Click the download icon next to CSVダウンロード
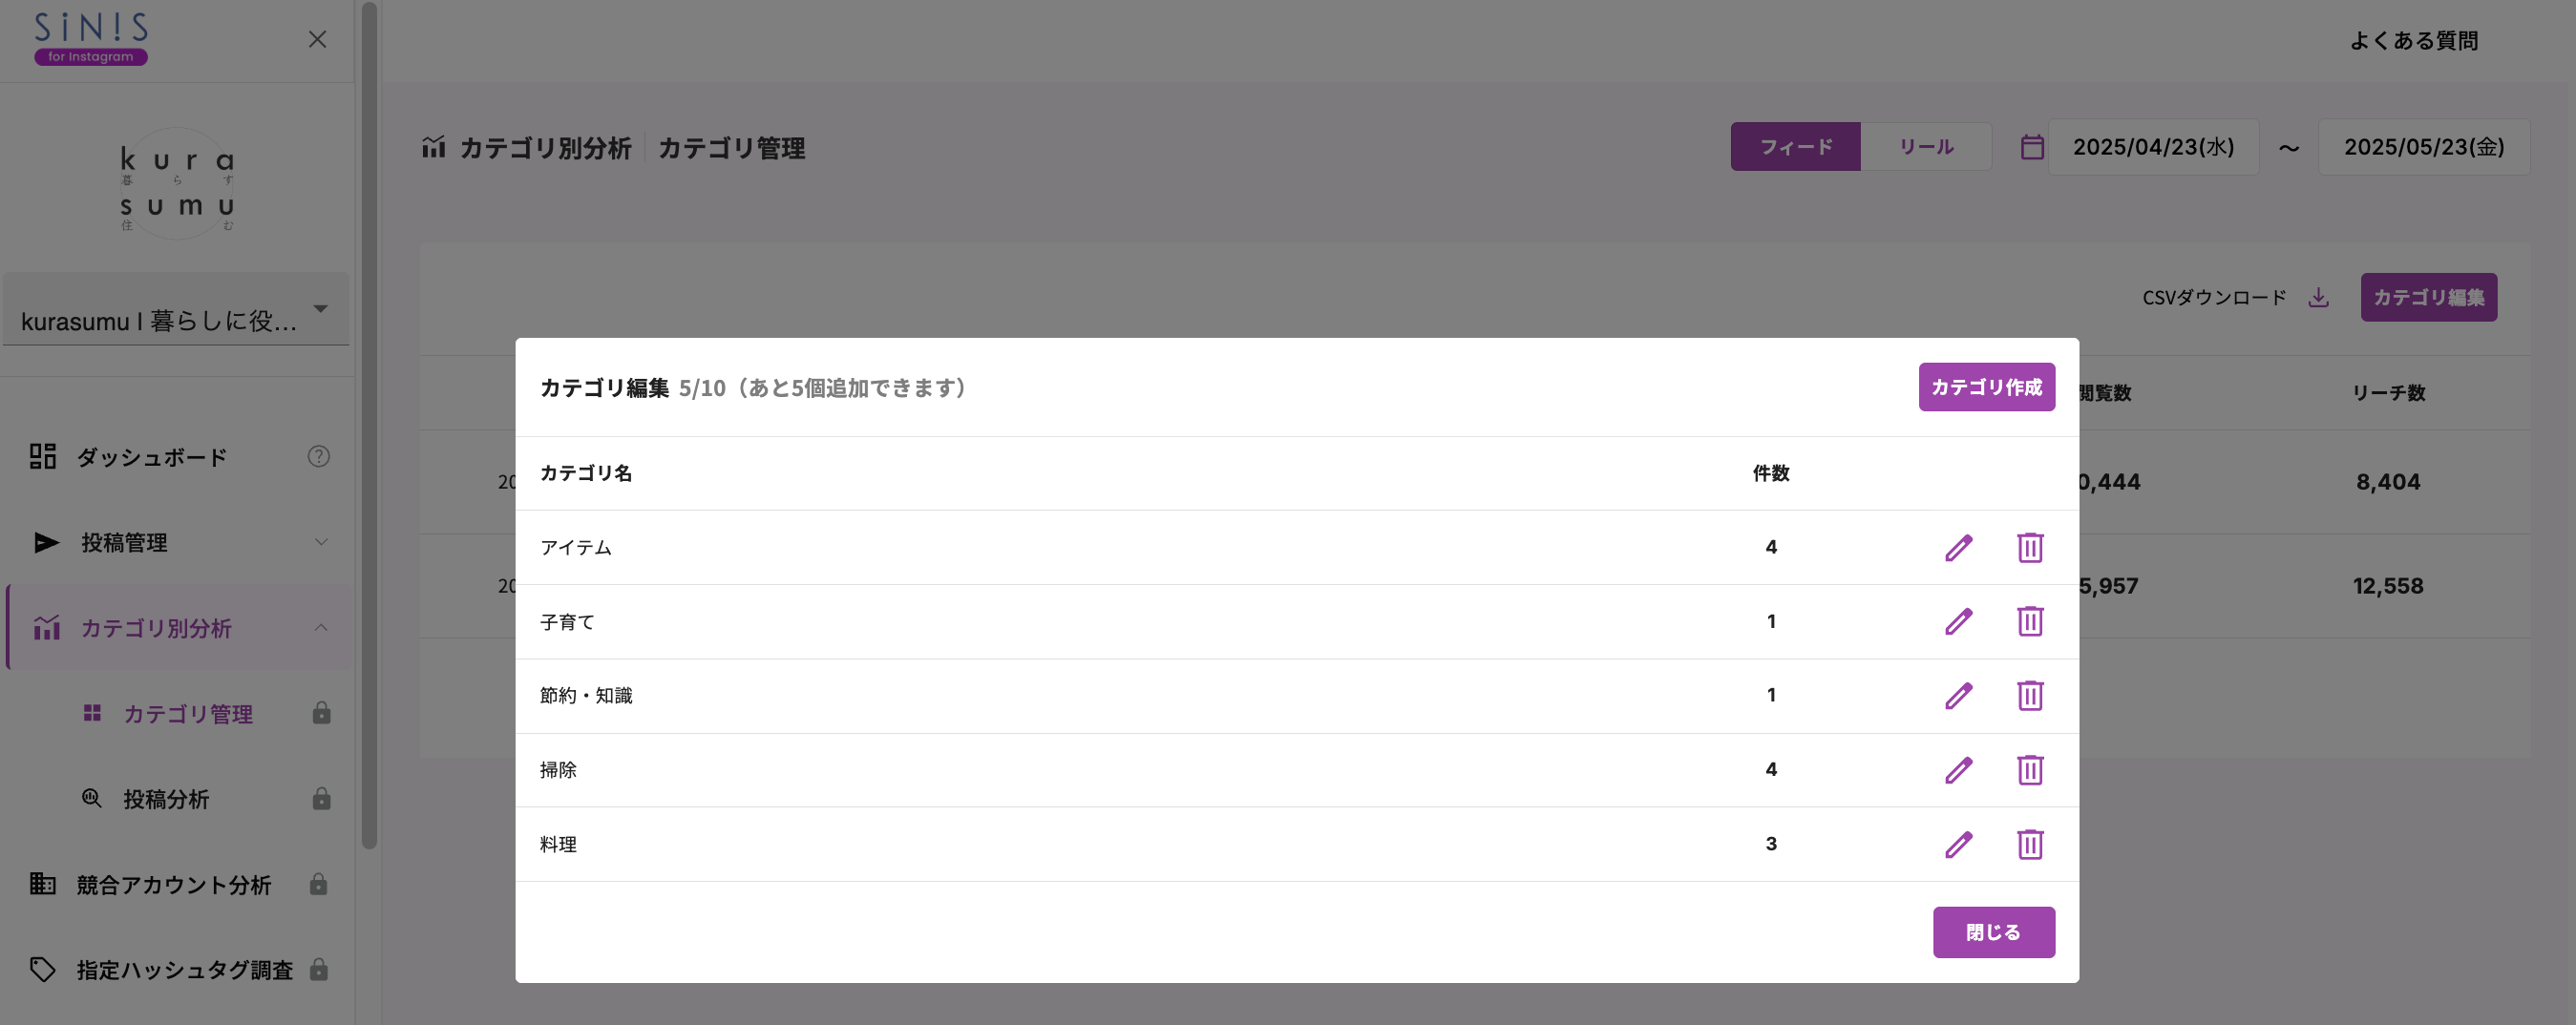The image size is (2576, 1025). 2320,296
